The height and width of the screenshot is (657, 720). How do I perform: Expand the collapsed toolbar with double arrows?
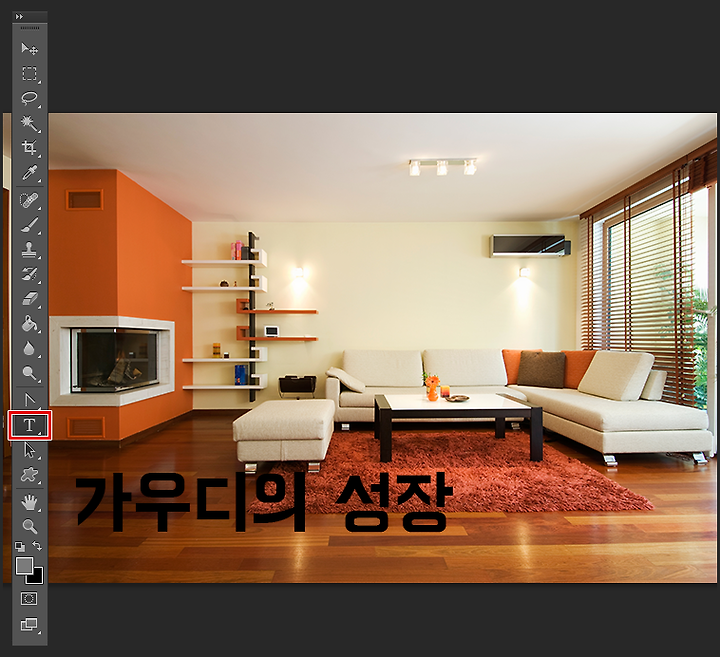[19, 17]
